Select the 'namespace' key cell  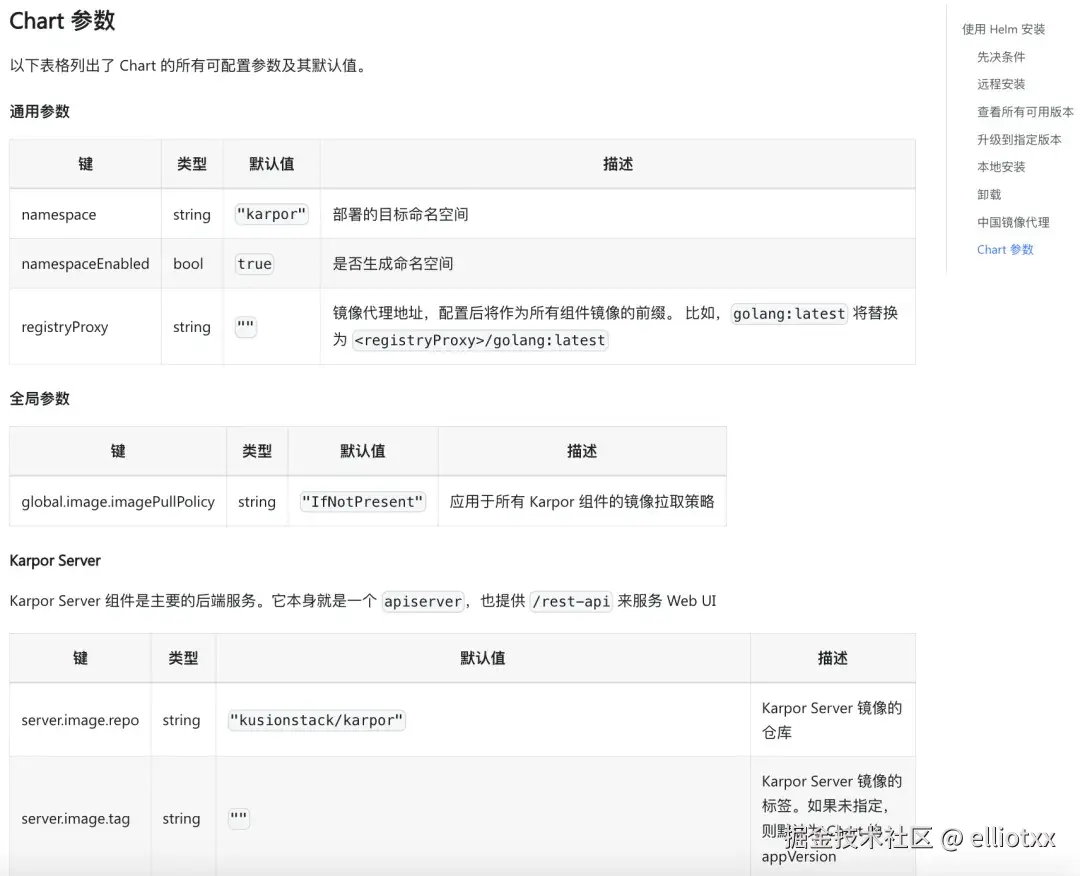85,214
